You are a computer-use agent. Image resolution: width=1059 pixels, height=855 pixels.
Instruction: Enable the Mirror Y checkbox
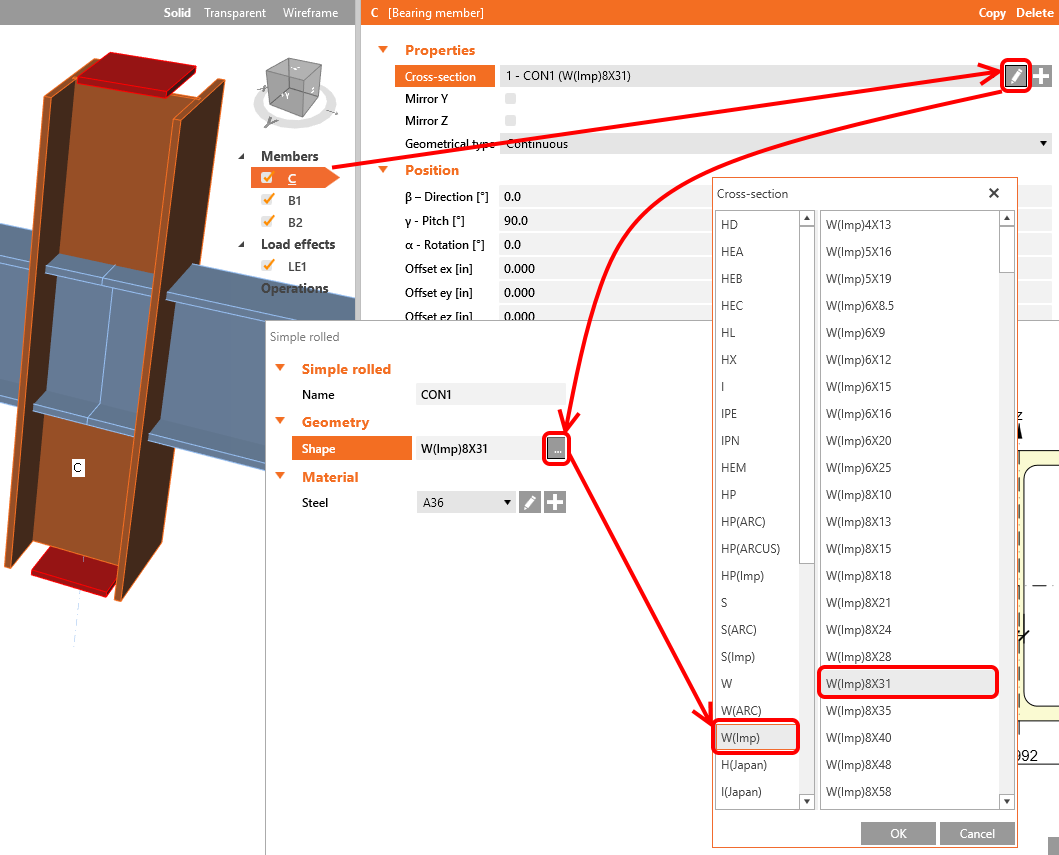[x=509, y=98]
